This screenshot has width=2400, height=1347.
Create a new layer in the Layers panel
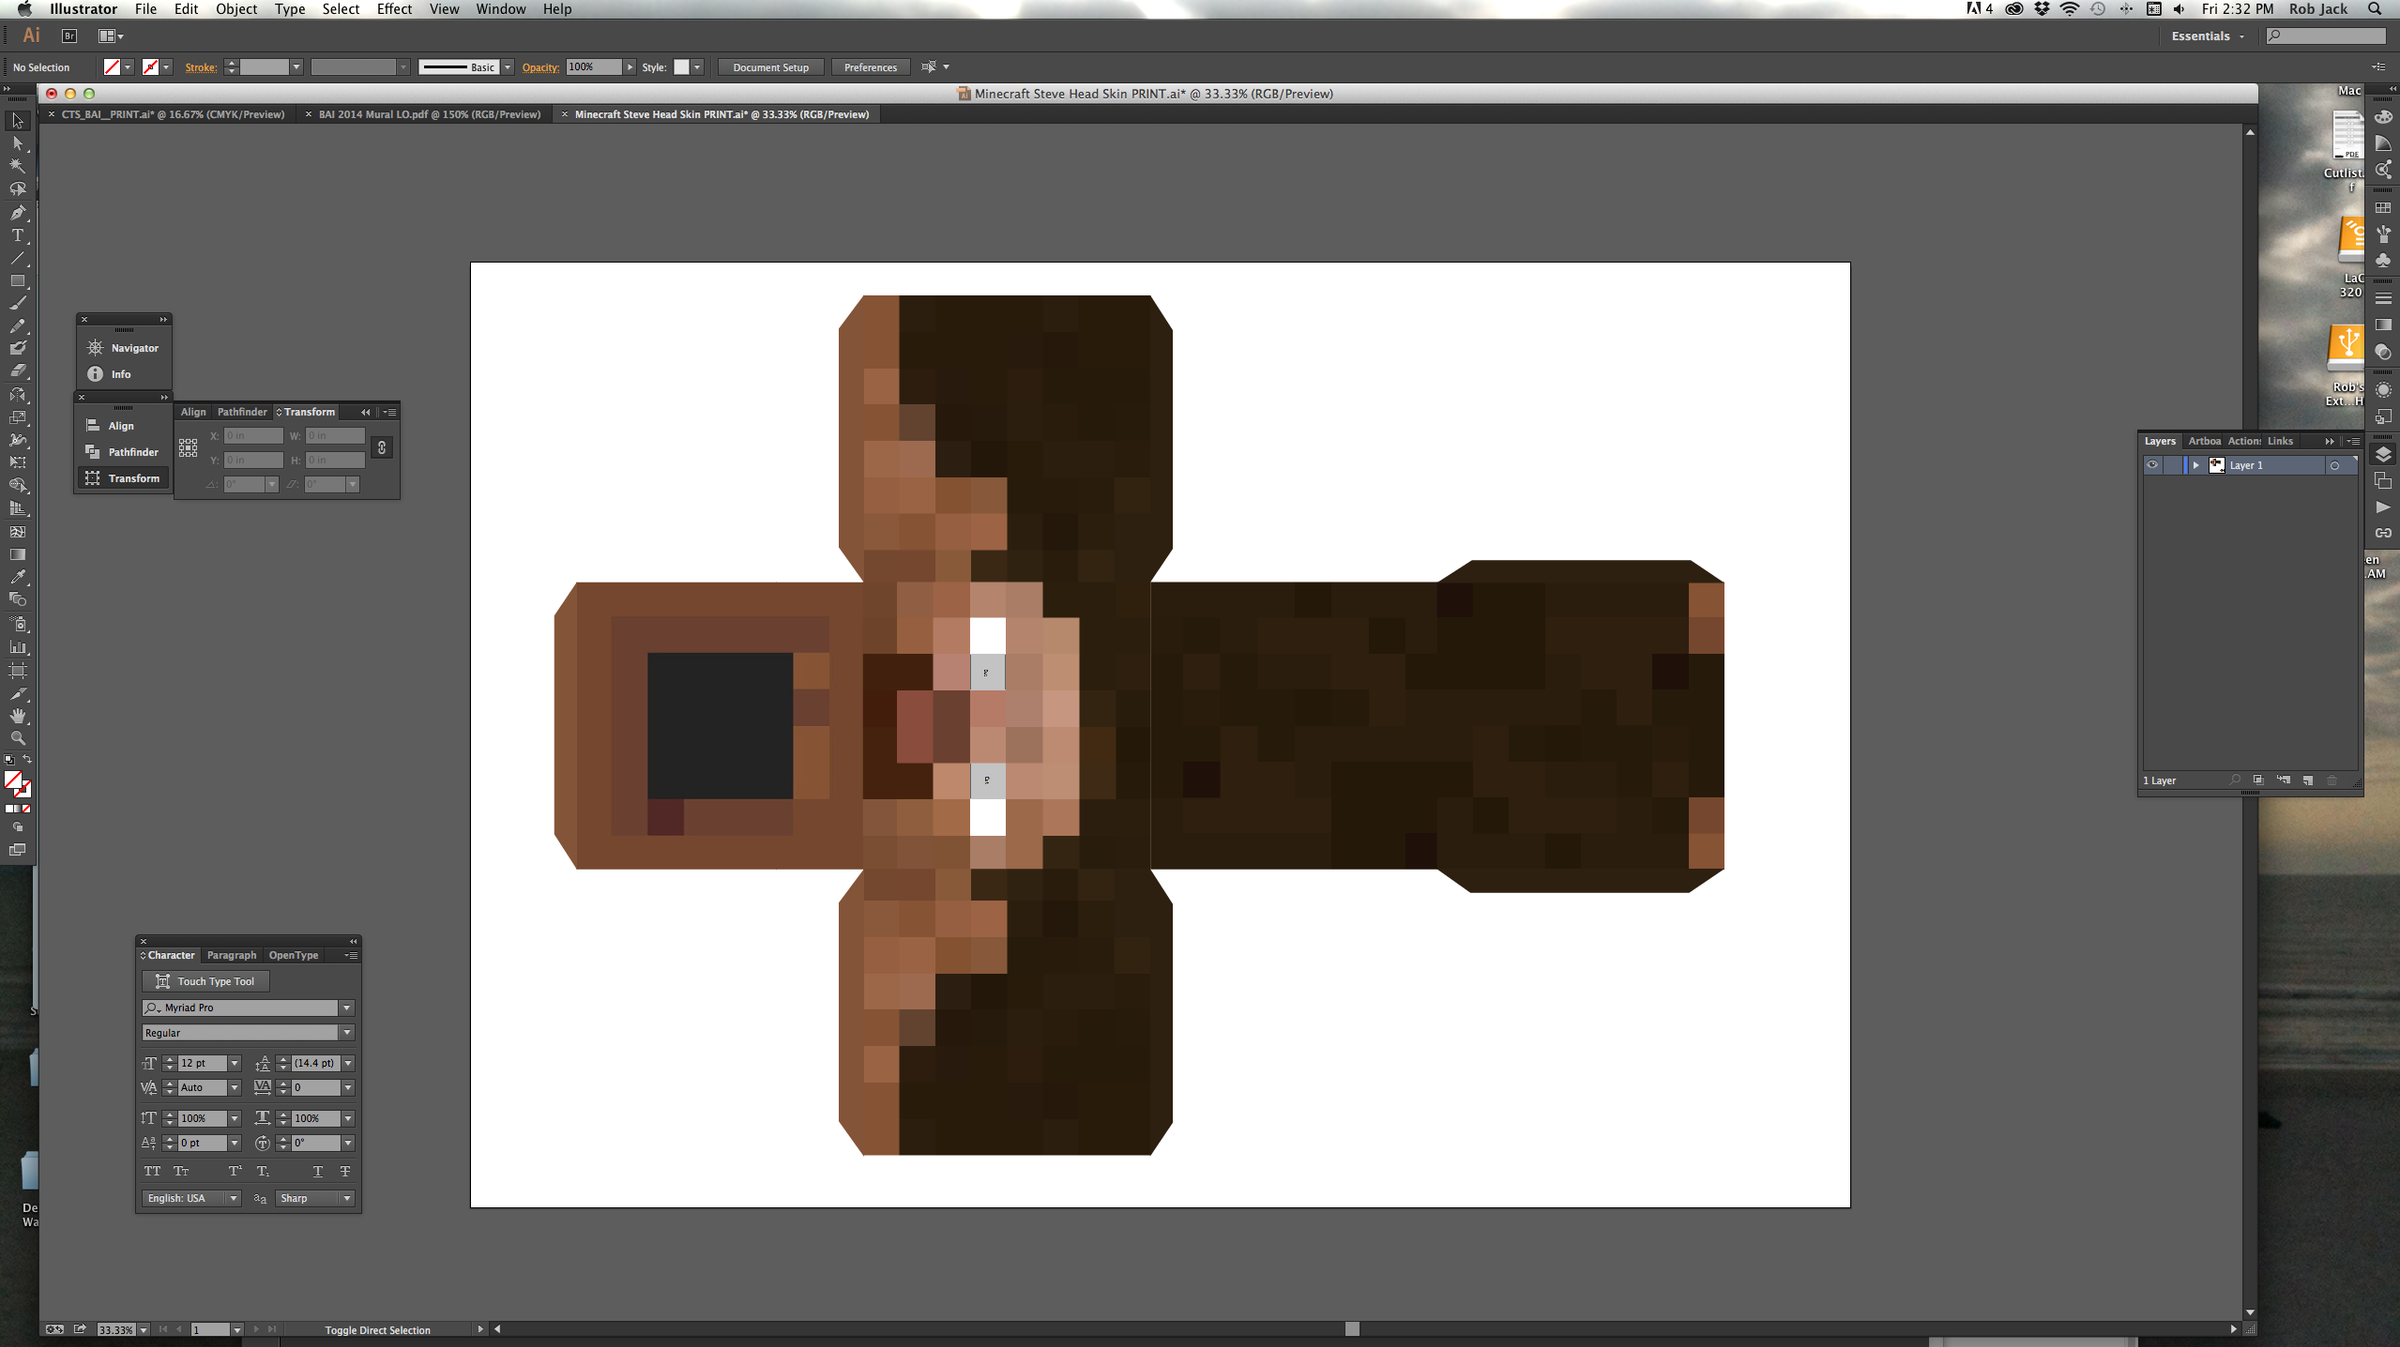click(2307, 780)
